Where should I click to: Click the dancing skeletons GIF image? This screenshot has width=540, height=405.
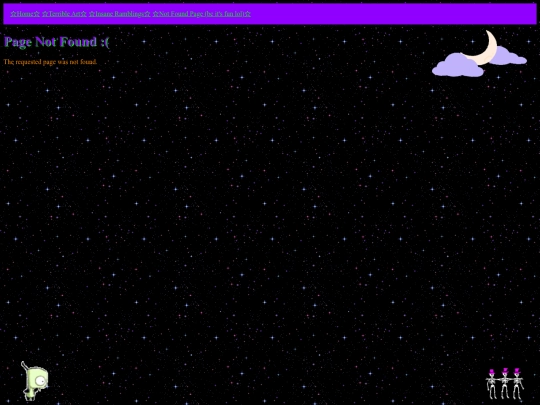505,384
